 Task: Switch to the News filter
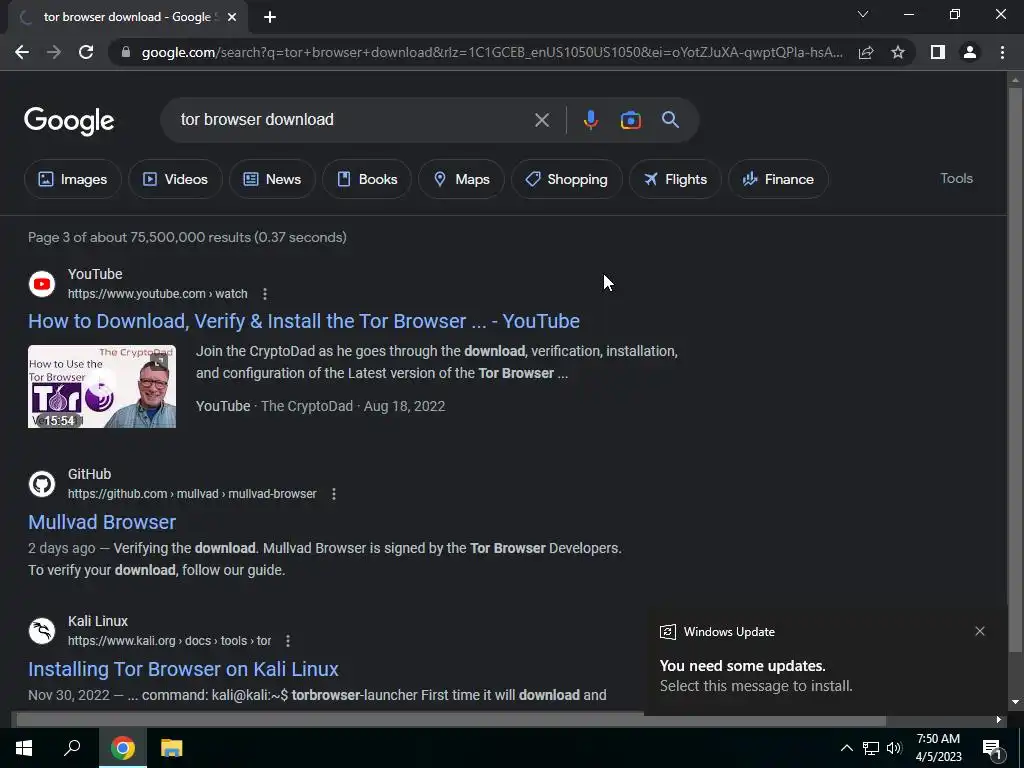pos(272,179)
